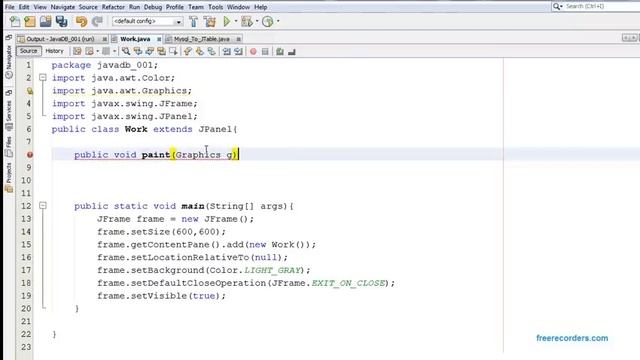Click inside the Search (Ctrl+I) field

pos(602,6)
